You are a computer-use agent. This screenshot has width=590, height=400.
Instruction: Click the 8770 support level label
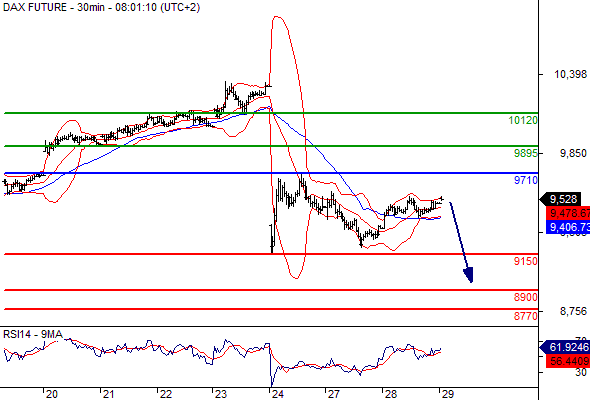coord(526,316)
